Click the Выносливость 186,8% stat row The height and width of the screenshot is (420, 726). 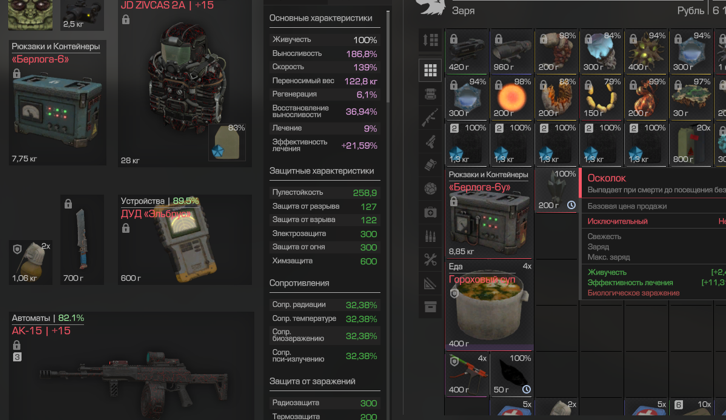pyautogui.click(x=325, y=54)
